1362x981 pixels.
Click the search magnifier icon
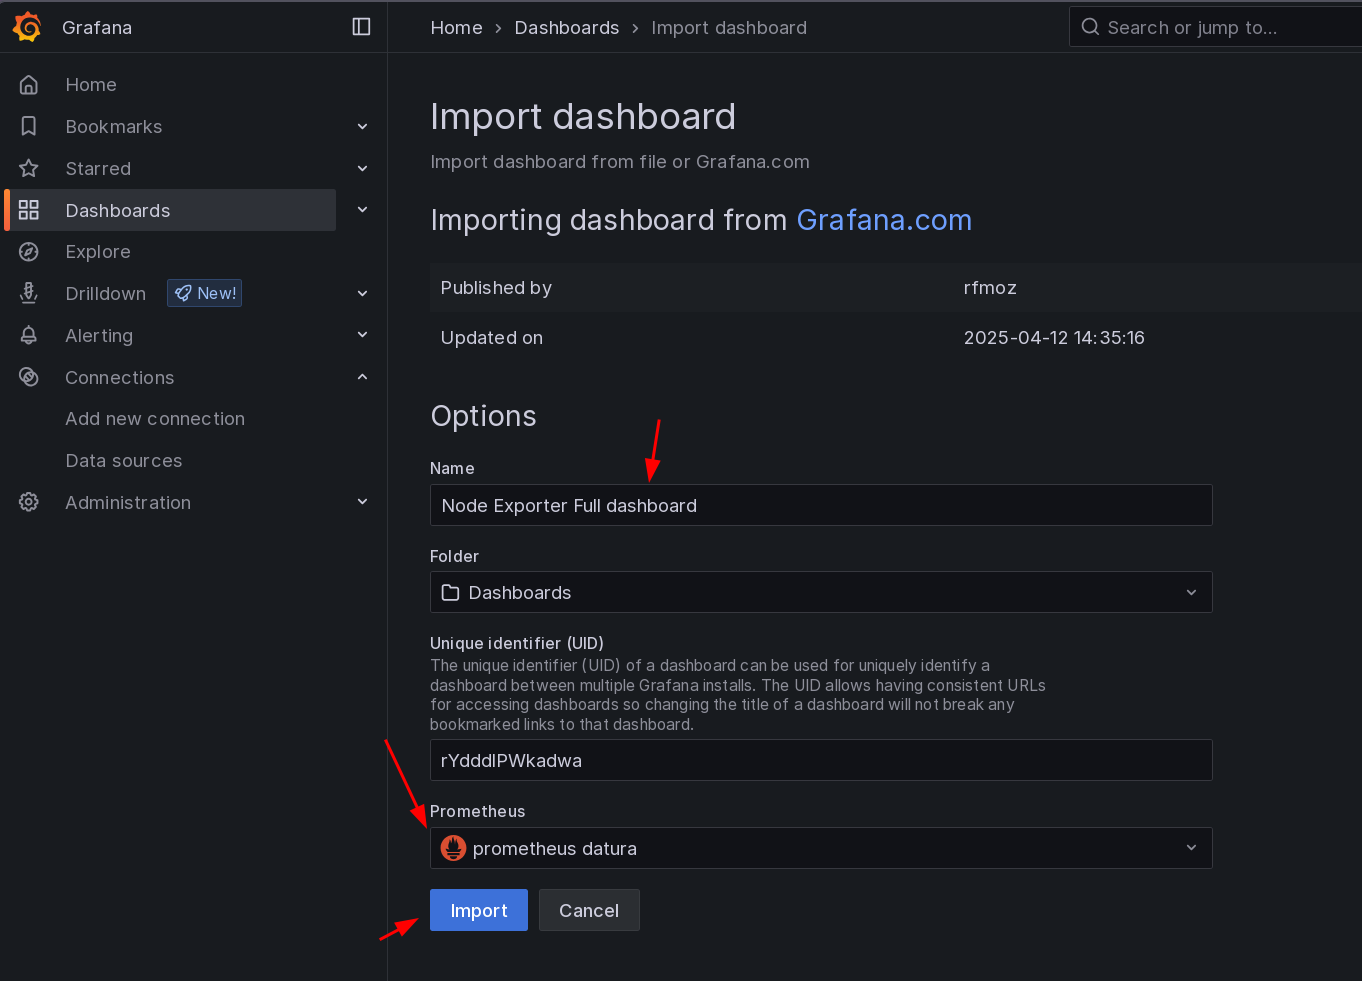tap(1090, 27)
